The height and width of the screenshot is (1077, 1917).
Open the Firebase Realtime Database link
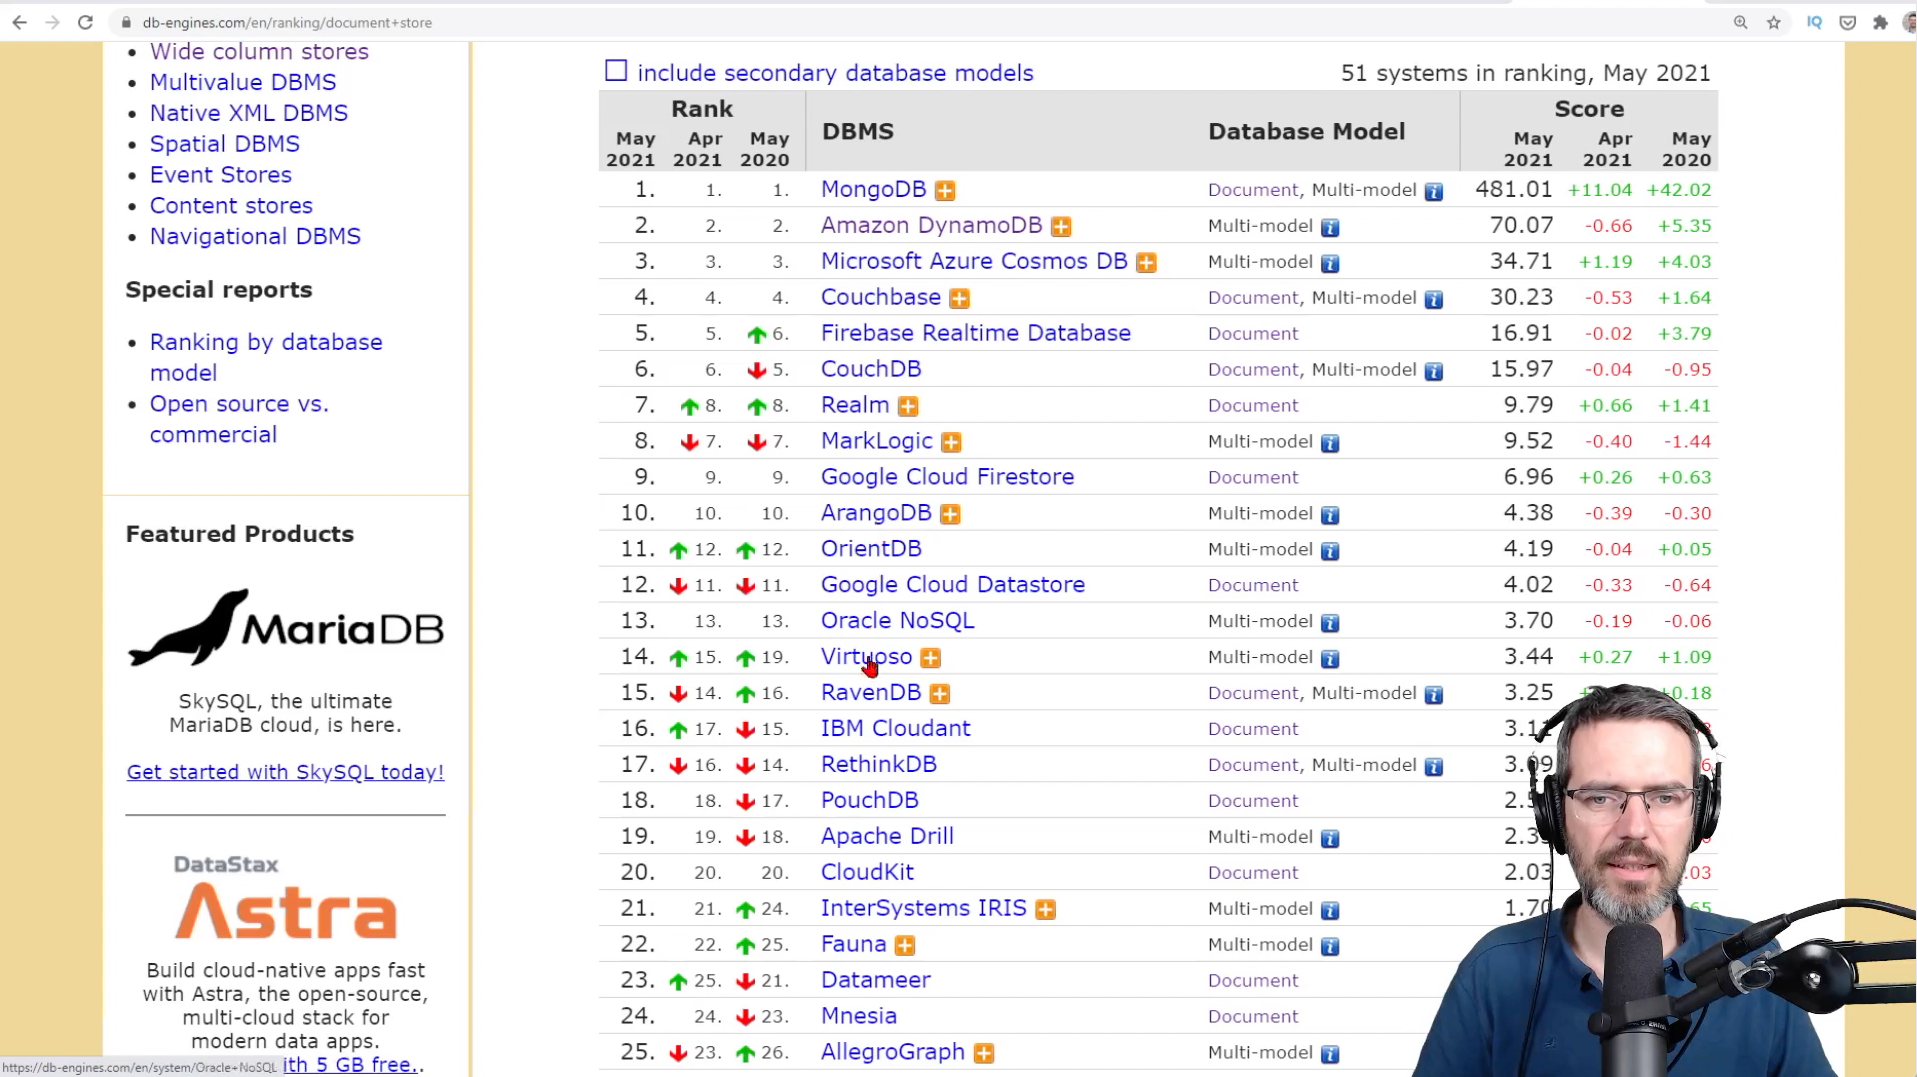[975, 333]
